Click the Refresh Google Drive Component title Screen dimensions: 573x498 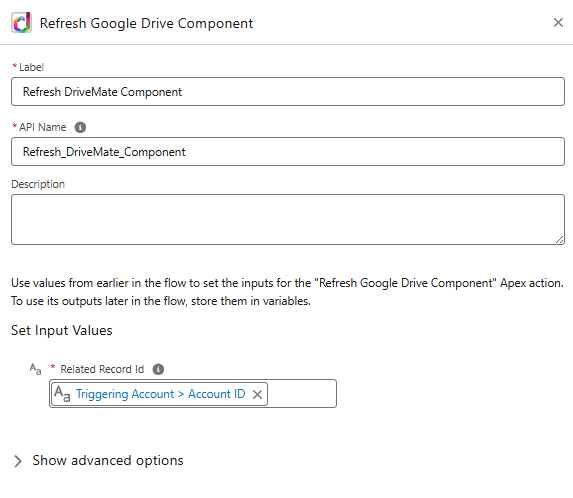click(146, 23)
